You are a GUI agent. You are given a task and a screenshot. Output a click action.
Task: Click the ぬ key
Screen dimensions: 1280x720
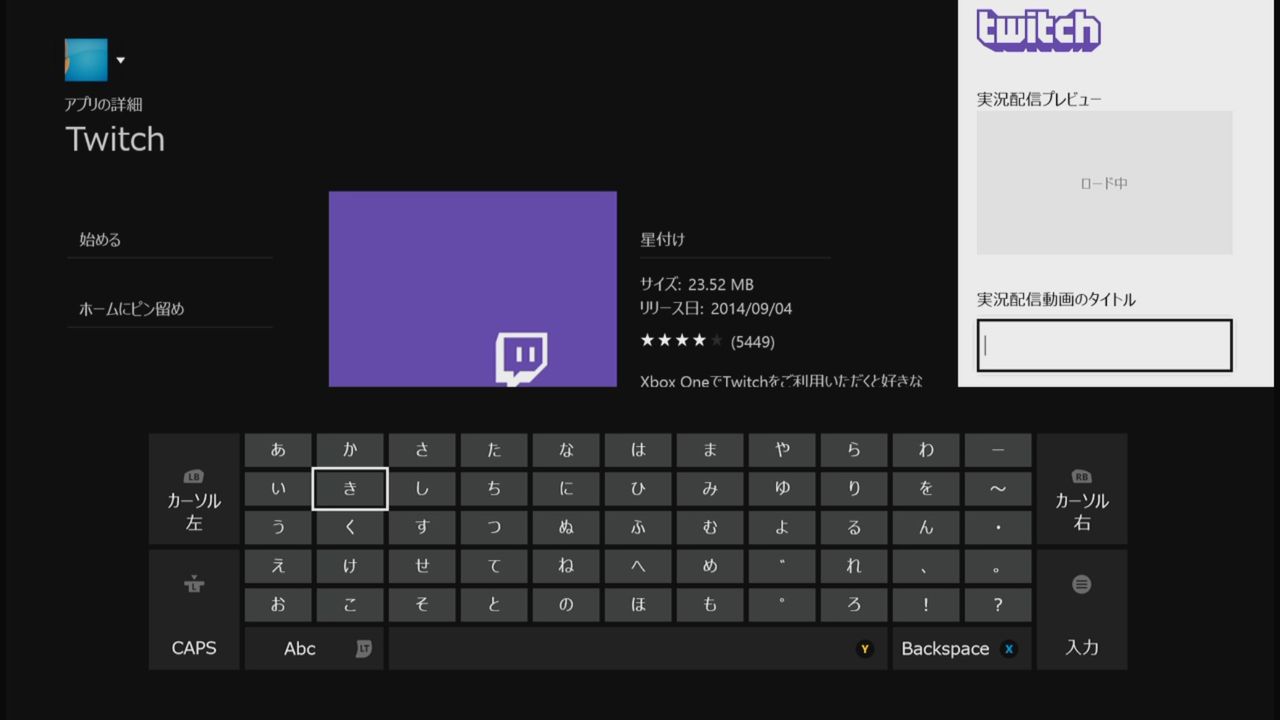[566, 527]
